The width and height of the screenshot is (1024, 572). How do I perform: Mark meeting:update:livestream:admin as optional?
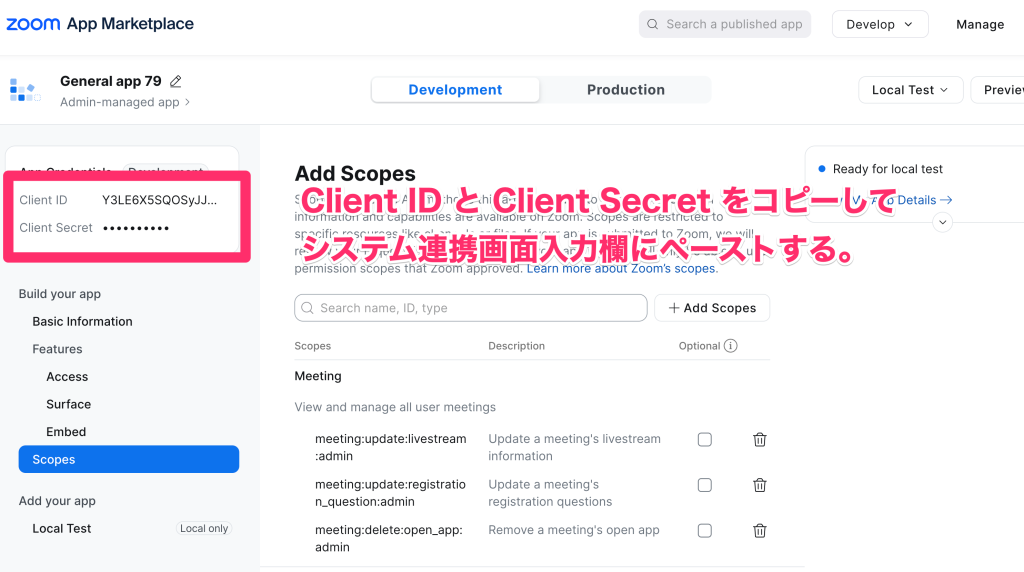click(704, 440)
